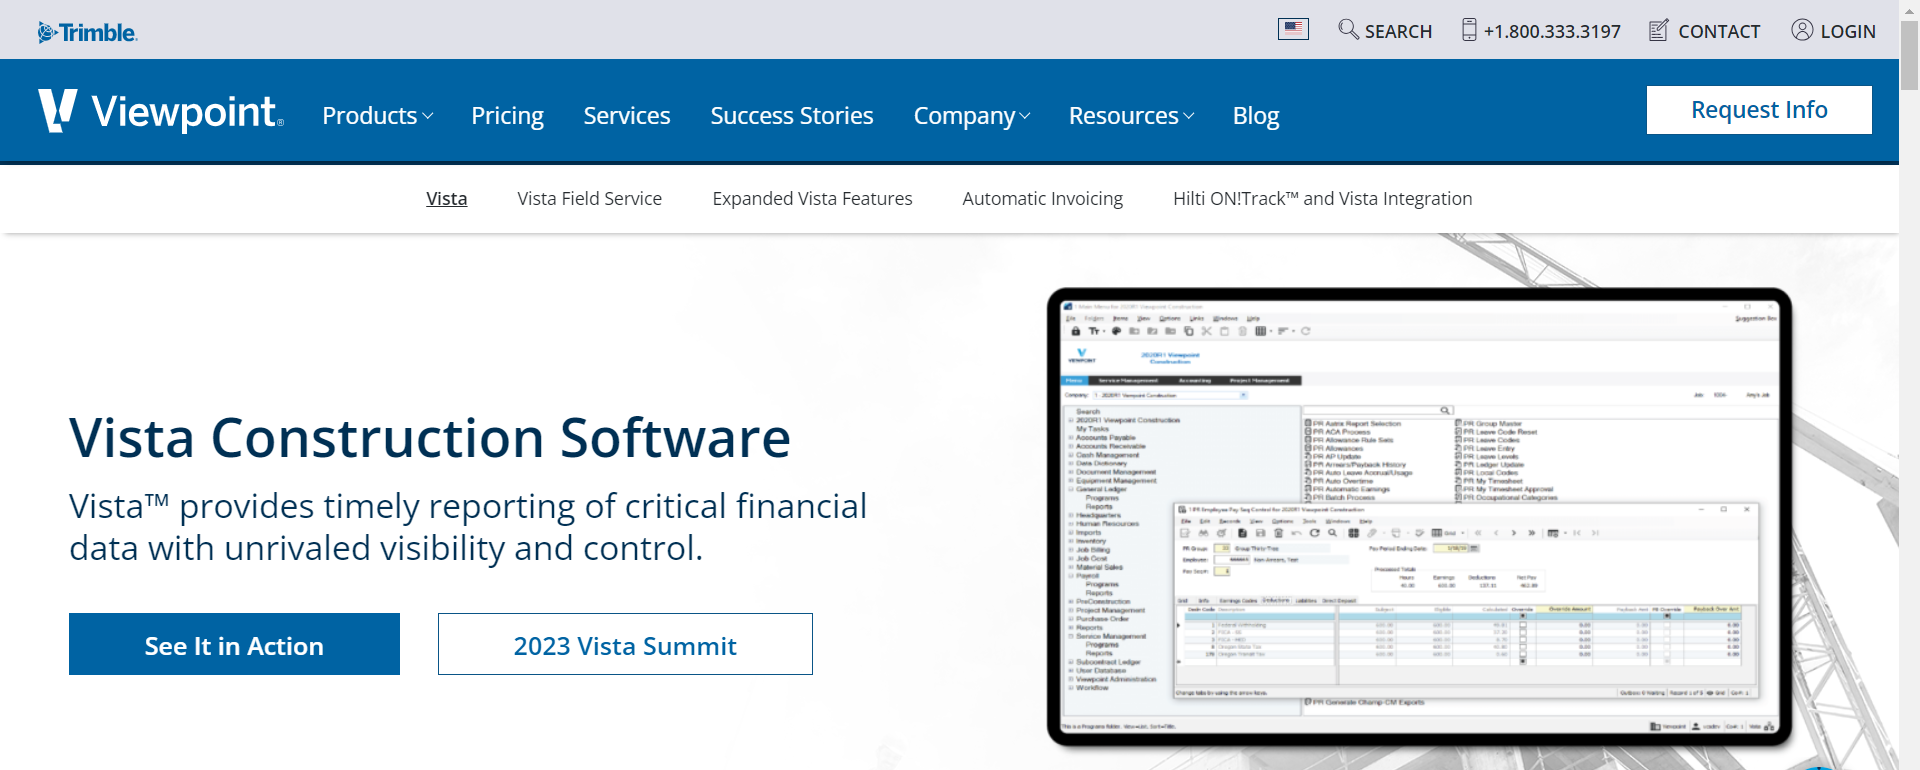Click the Trimble logo
Screen dimensions: 1920x770
(x=87, y=32)
